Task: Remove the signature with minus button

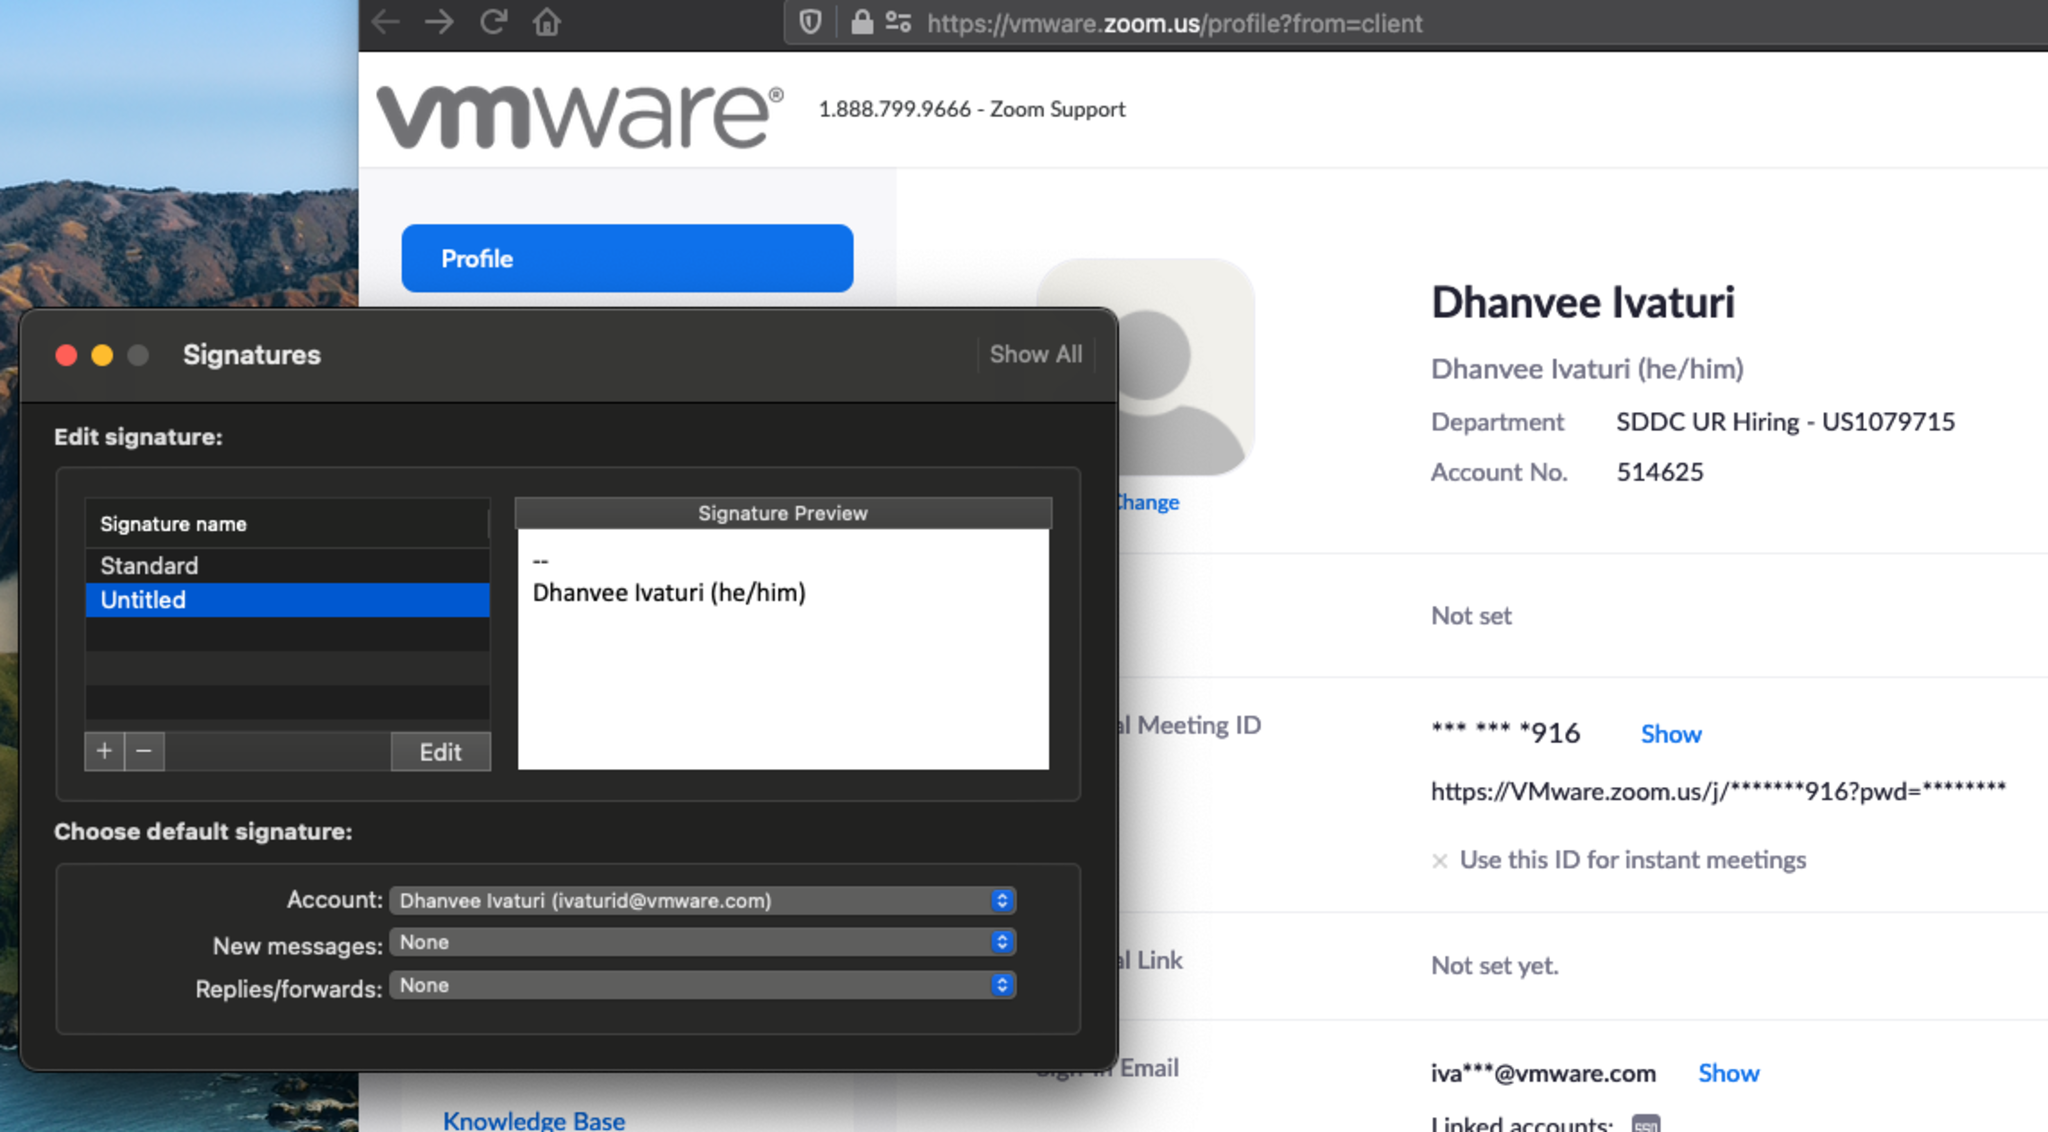Action: point(144,751)
